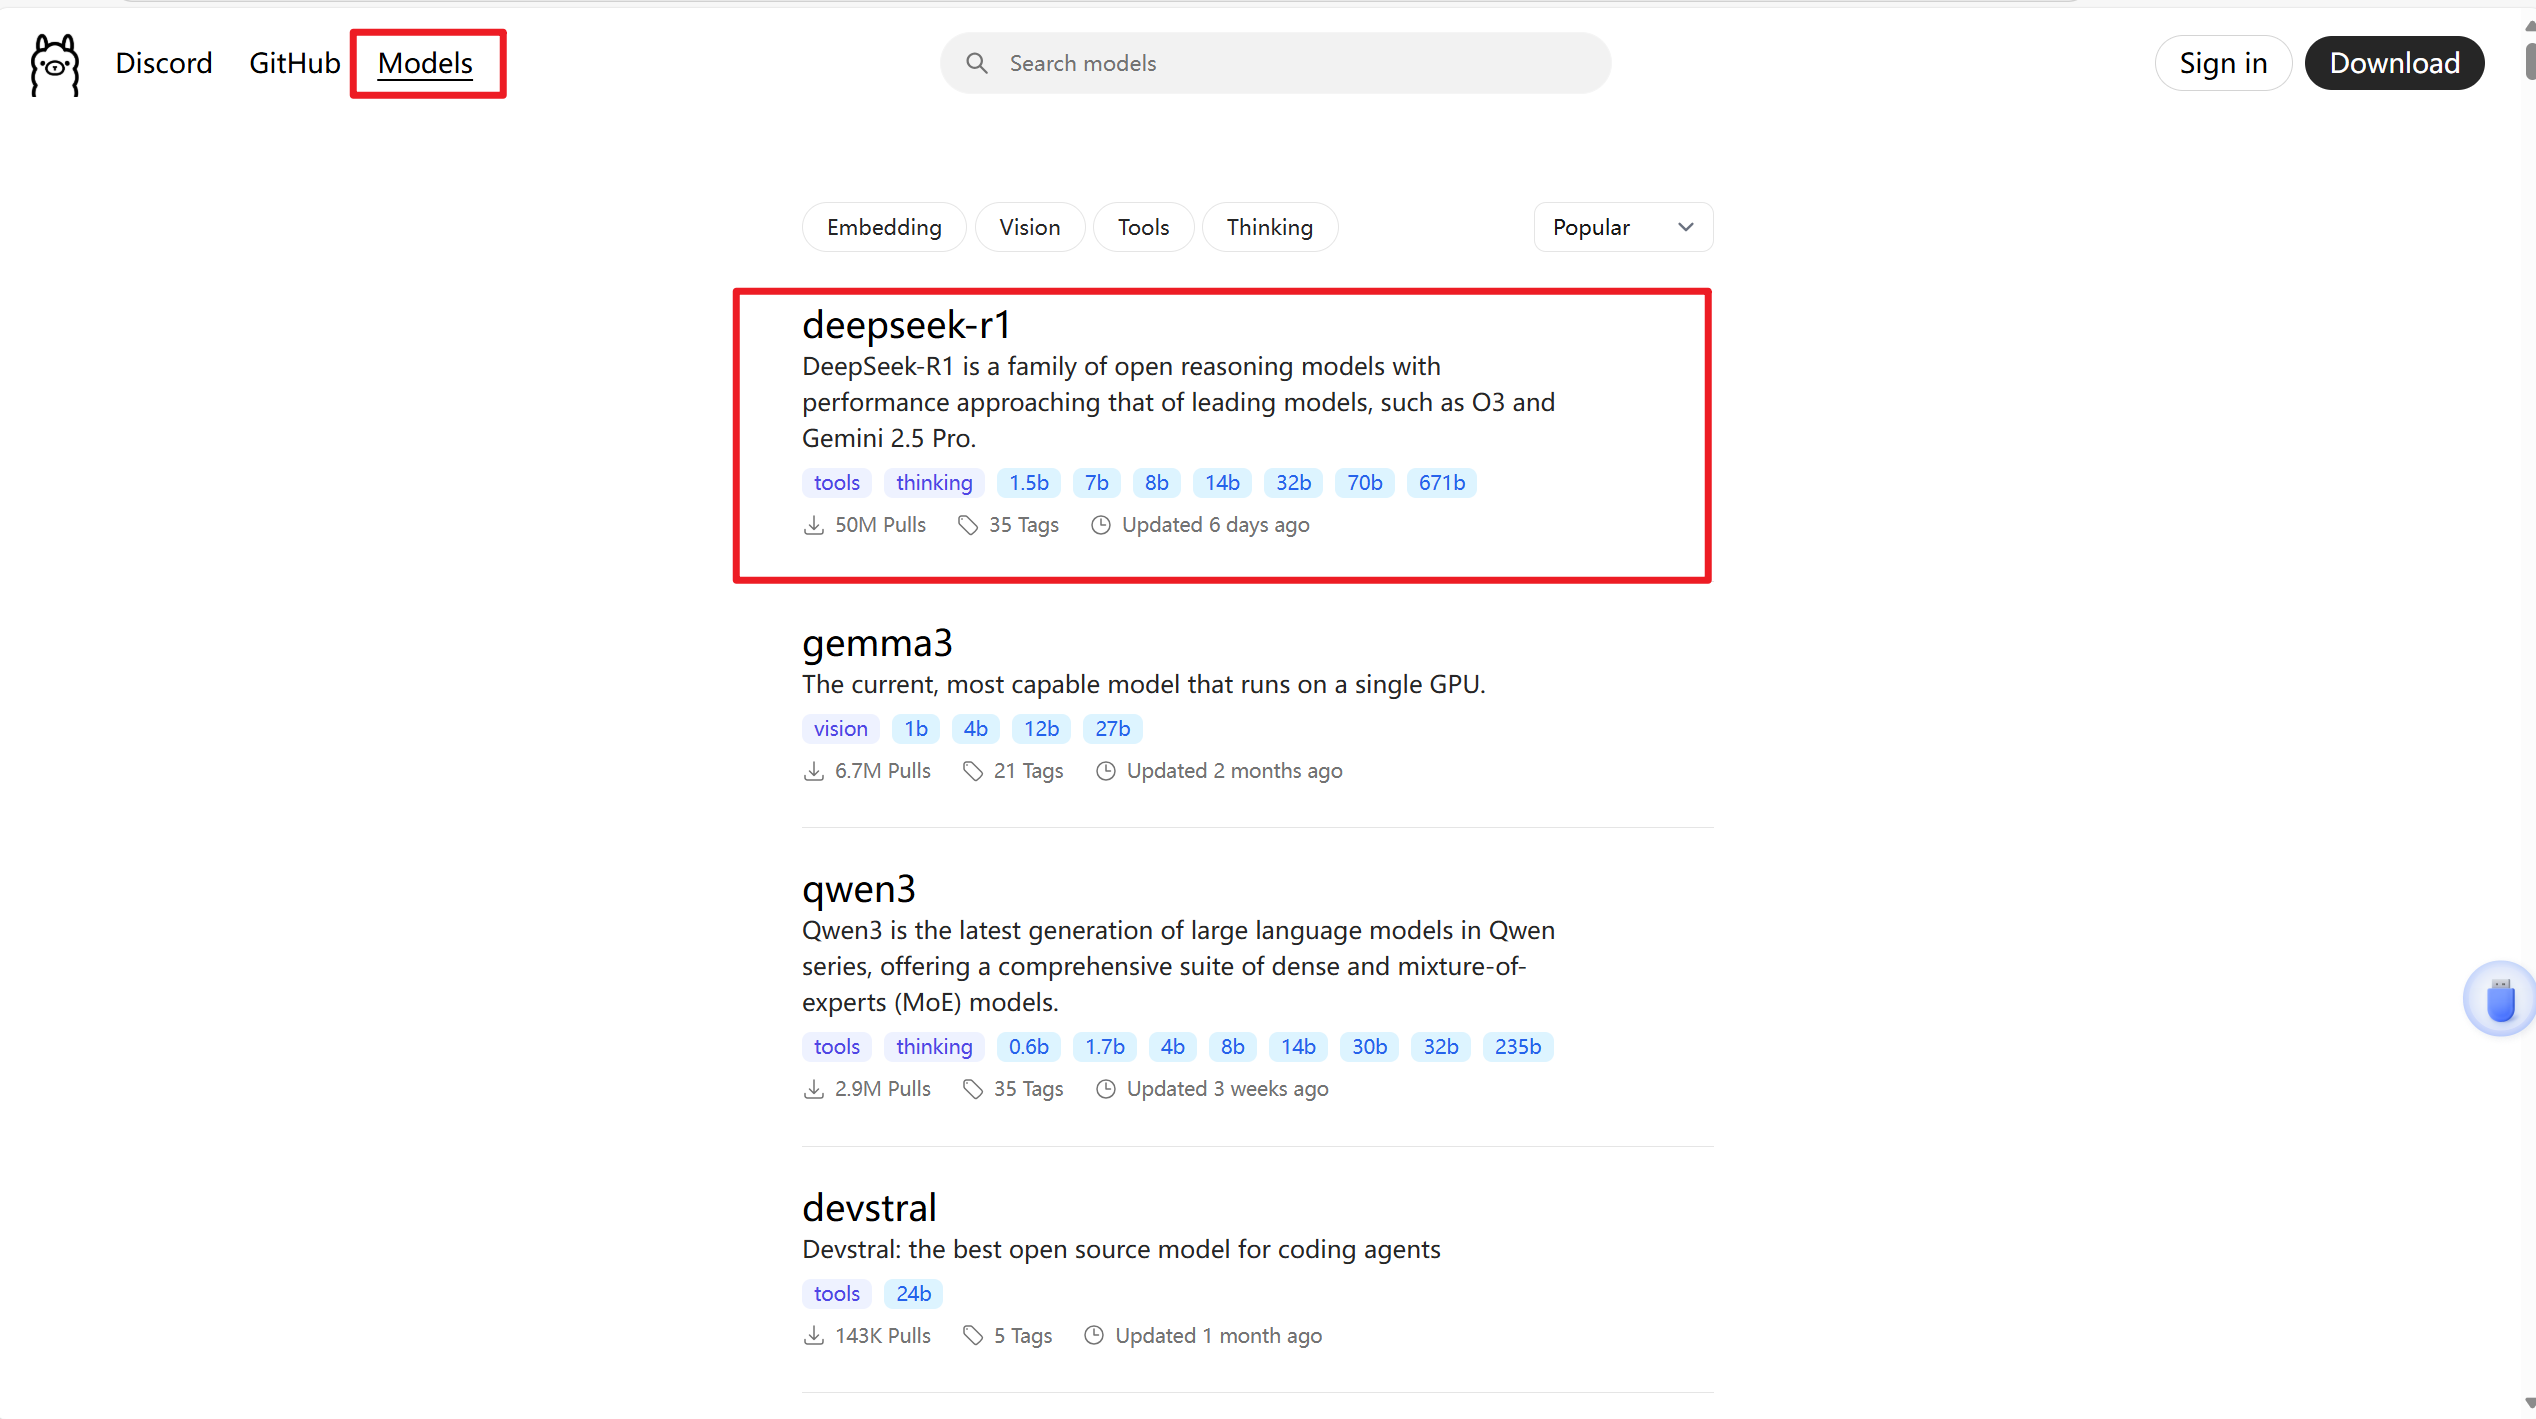Filter models by Embedding

[884, 227]
